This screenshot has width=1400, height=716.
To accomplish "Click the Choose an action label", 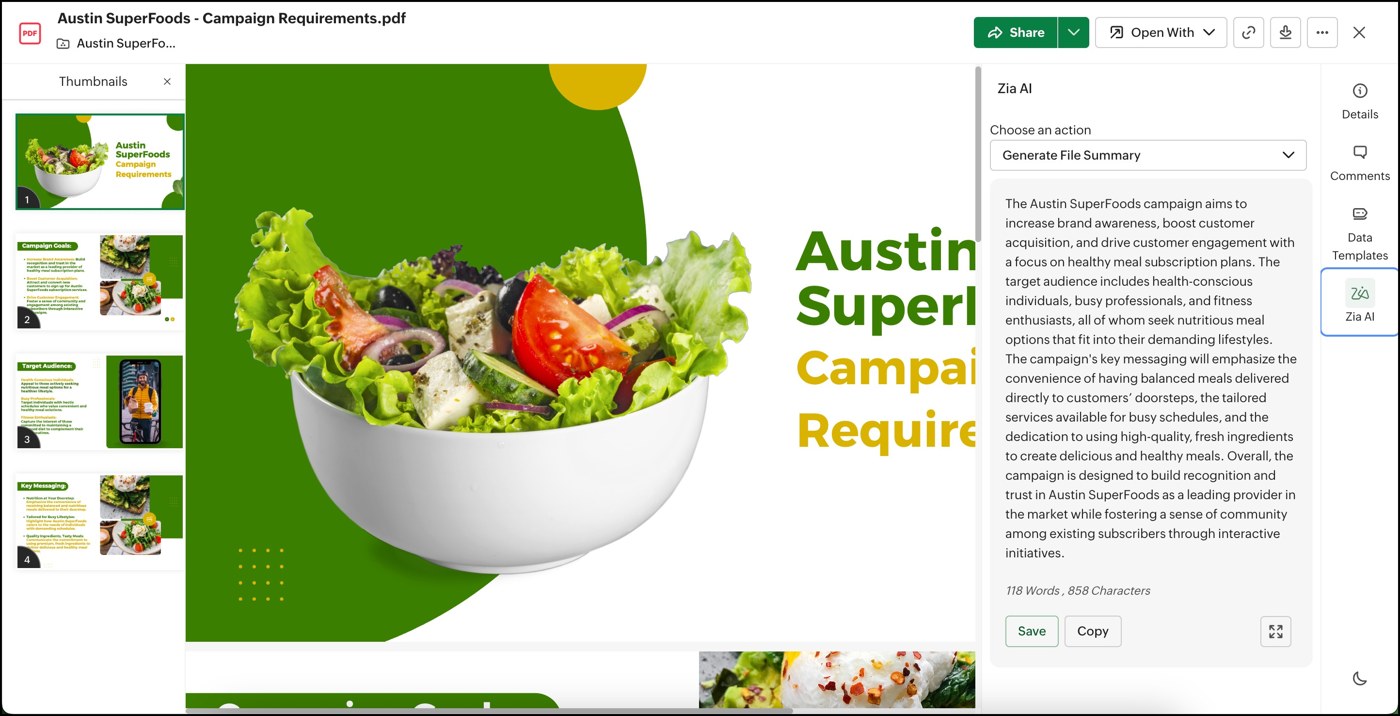I will pyautogui.click(x=1040, y=130).
